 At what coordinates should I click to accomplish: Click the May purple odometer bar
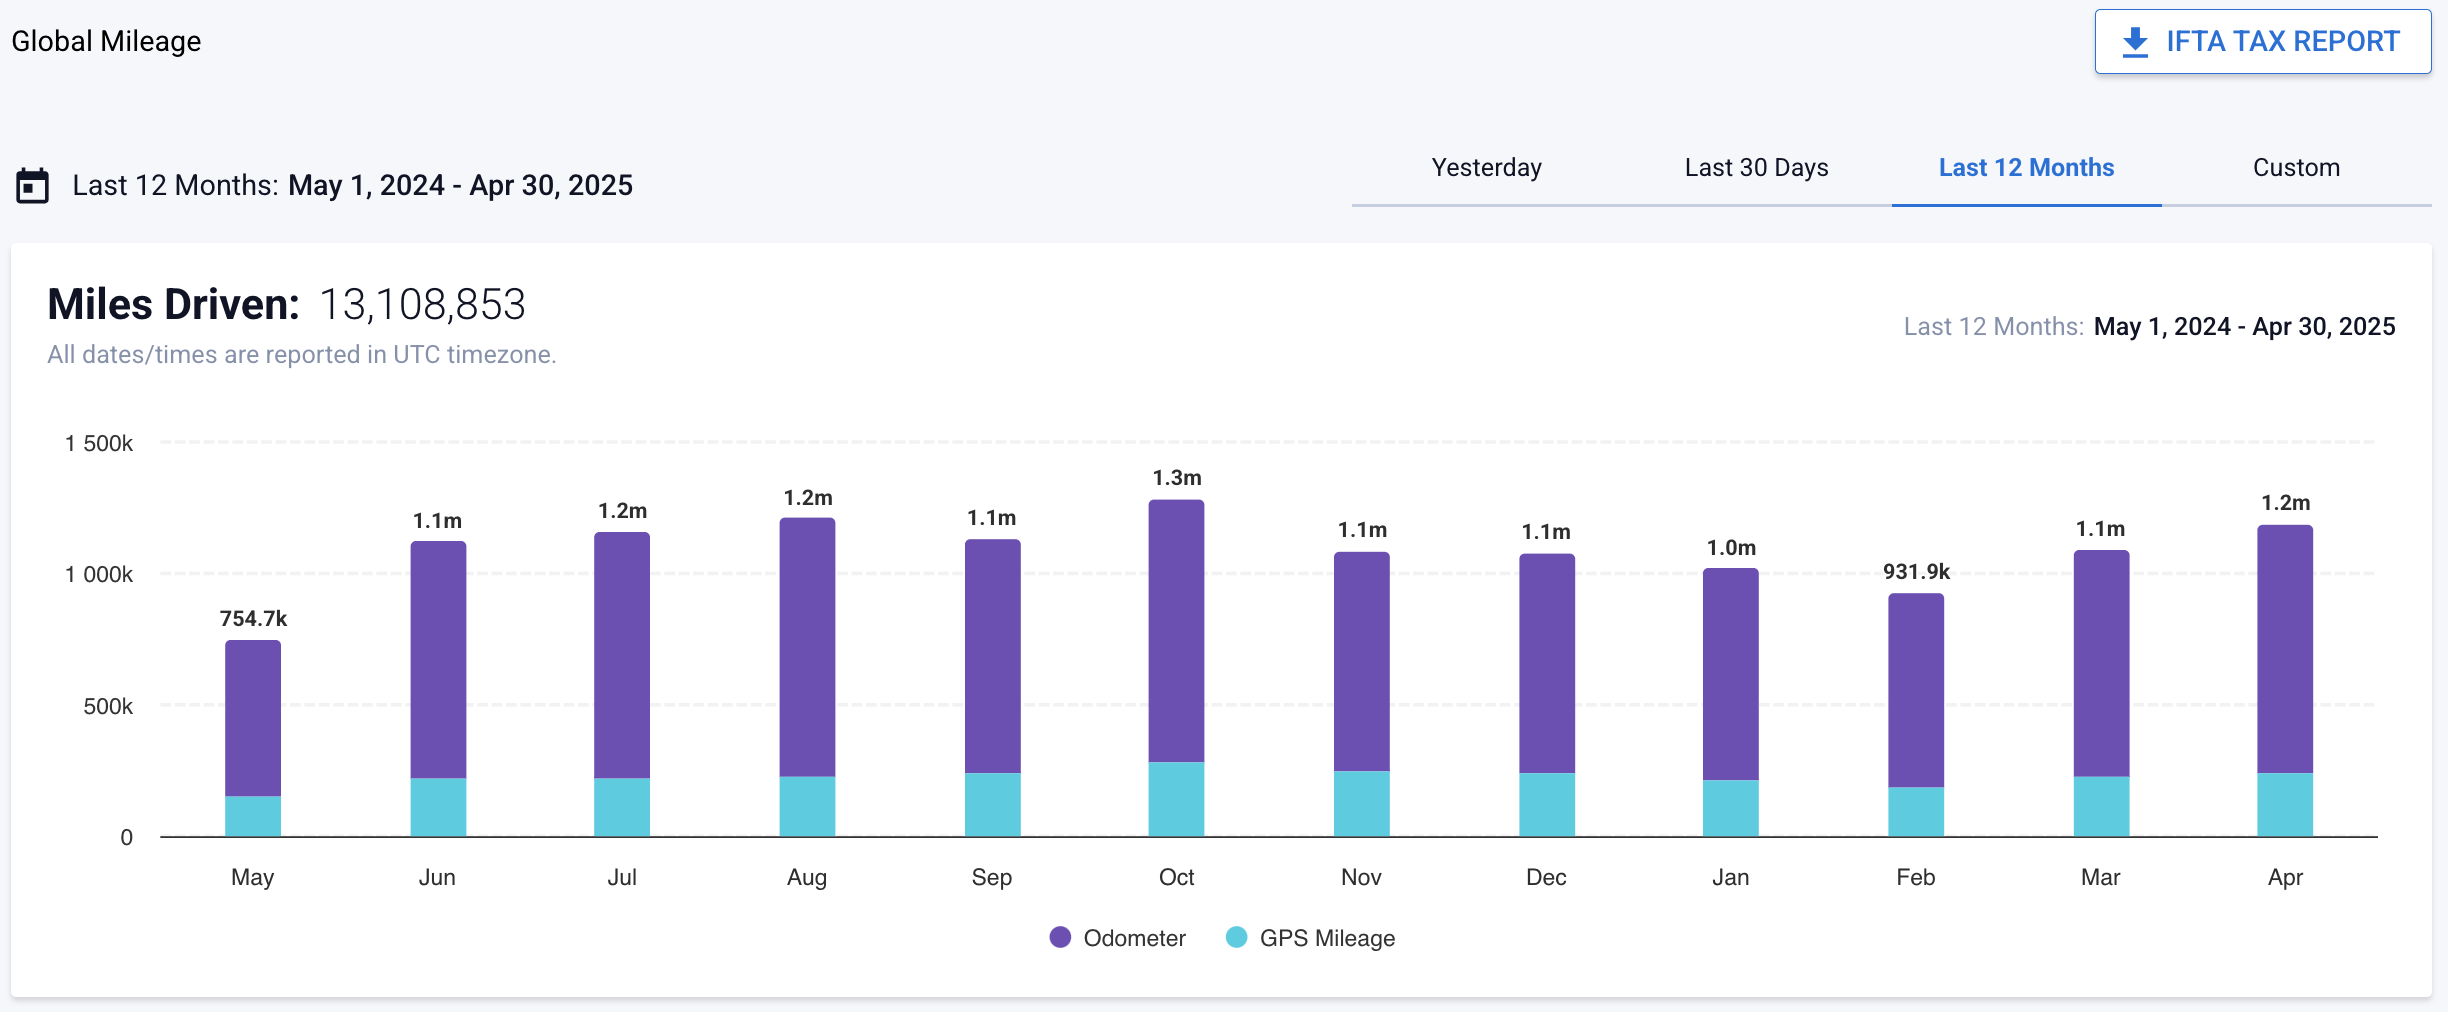click(253, 718)
